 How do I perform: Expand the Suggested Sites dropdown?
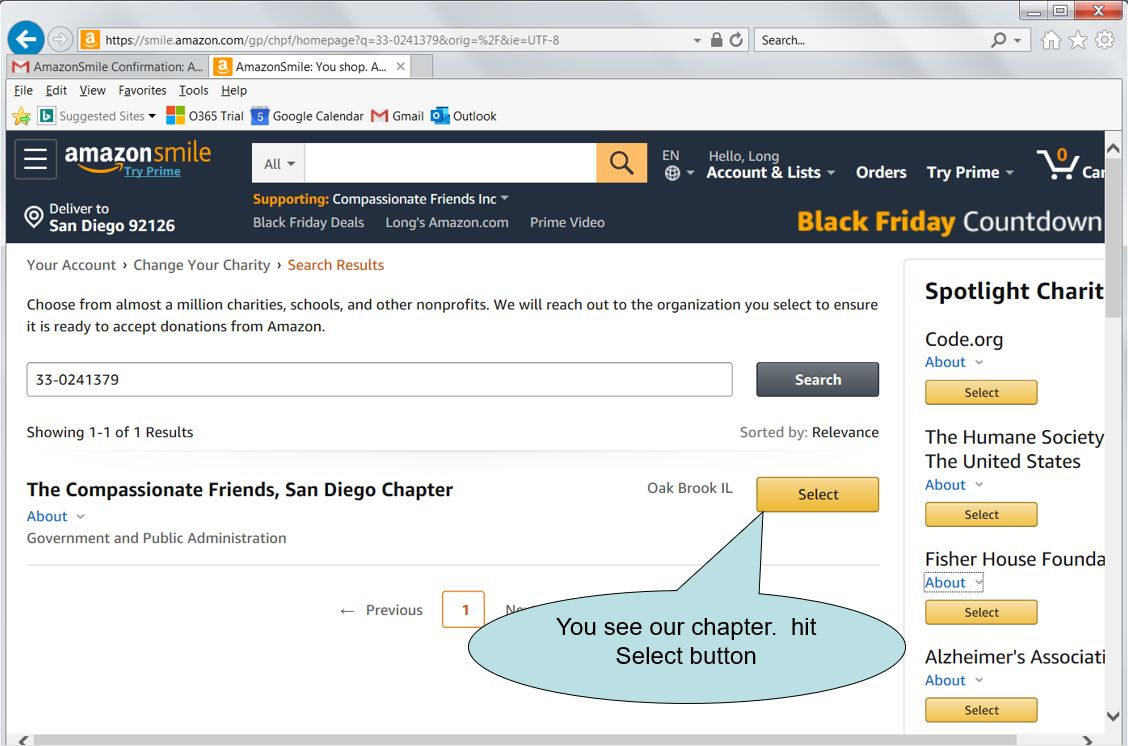[152, 116]
